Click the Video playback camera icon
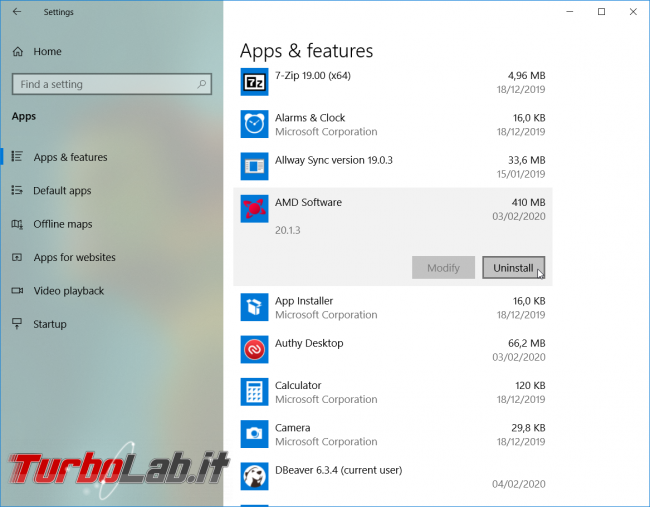This screenshot has height=507, width=650. point(17,291)
